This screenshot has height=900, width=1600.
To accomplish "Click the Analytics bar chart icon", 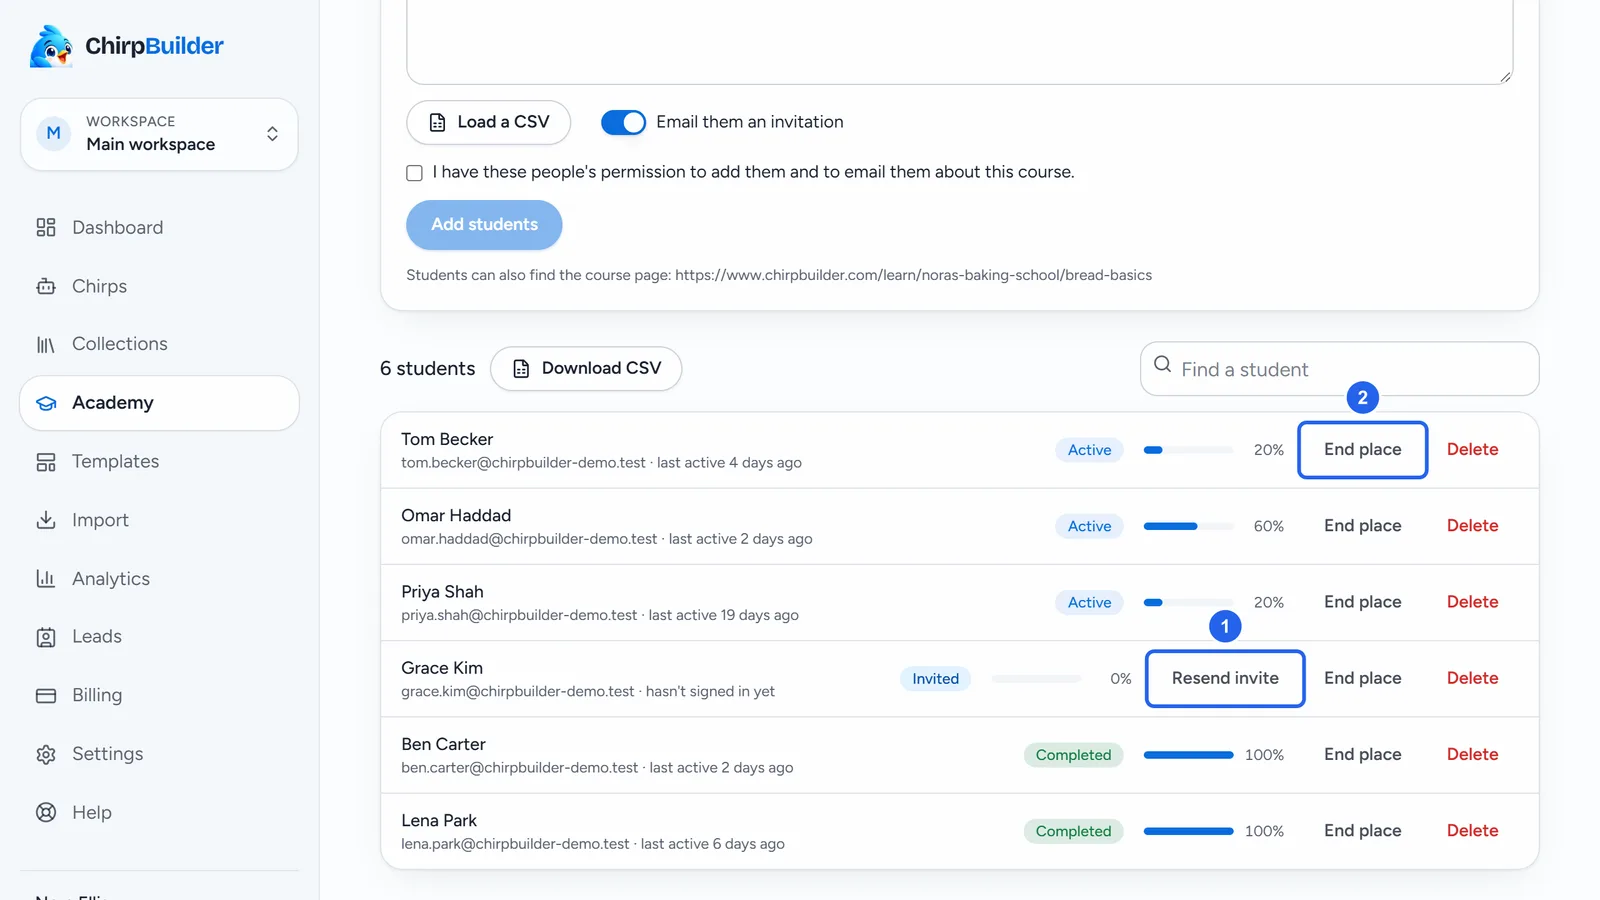I will (46, 579).
